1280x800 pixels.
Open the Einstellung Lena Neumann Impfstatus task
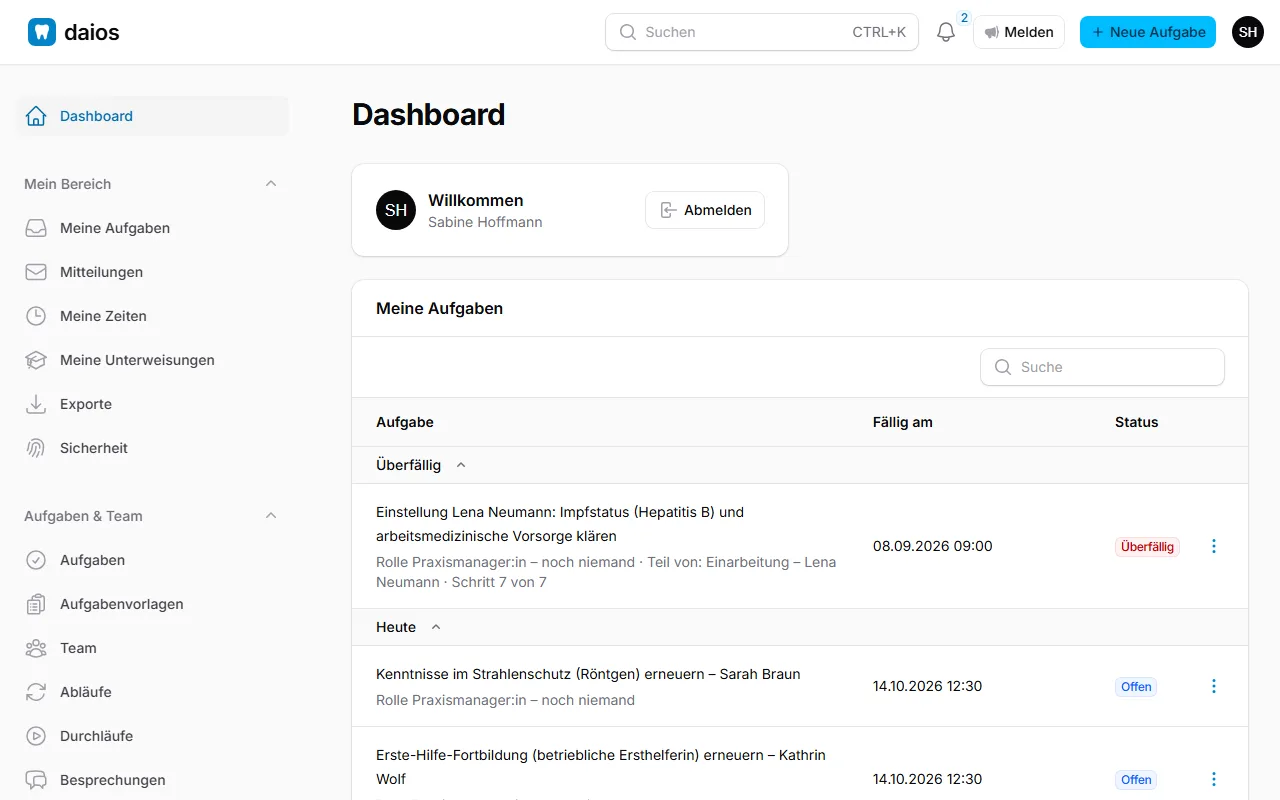click(x=560, y=524)
